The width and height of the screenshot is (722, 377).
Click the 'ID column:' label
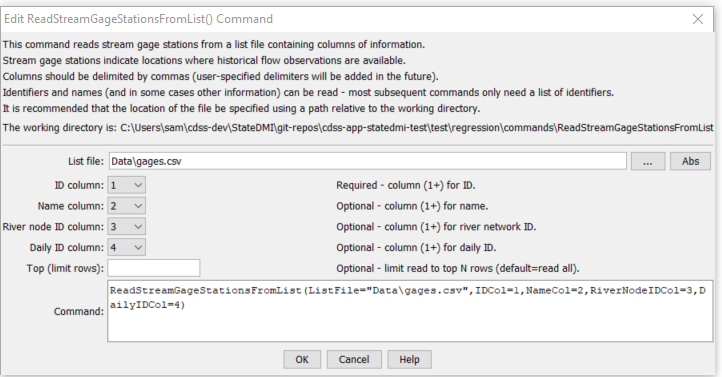click(x=79, y=186)
